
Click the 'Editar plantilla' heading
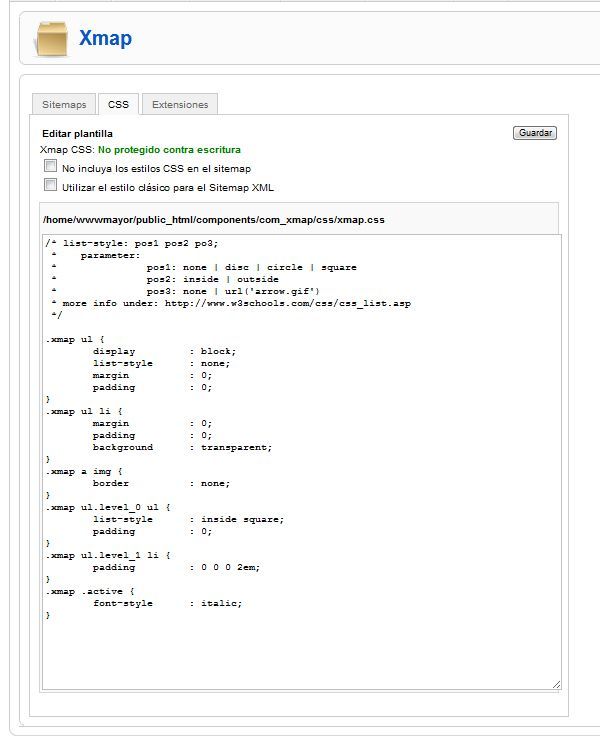pyautogui.click(x=78, y=133)
